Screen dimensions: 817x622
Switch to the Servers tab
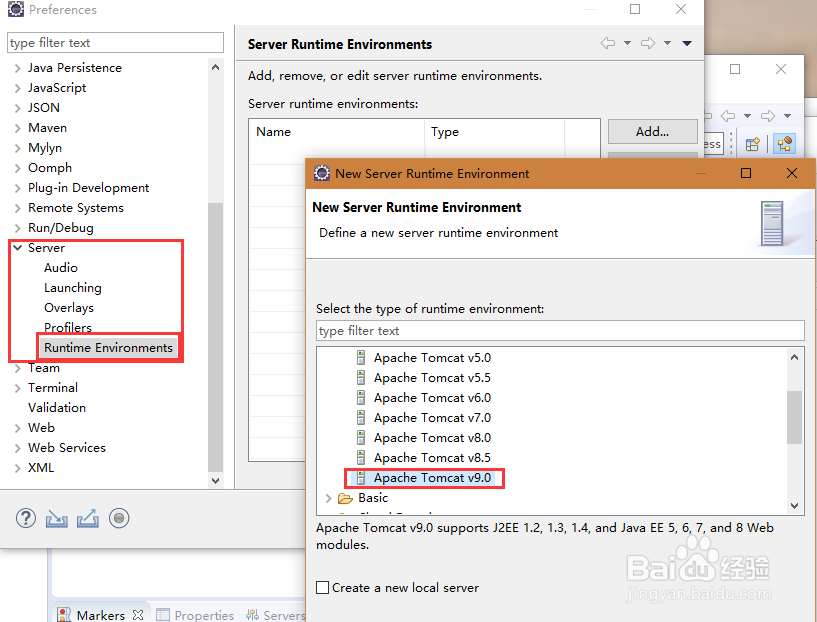(x=284, y=615)
